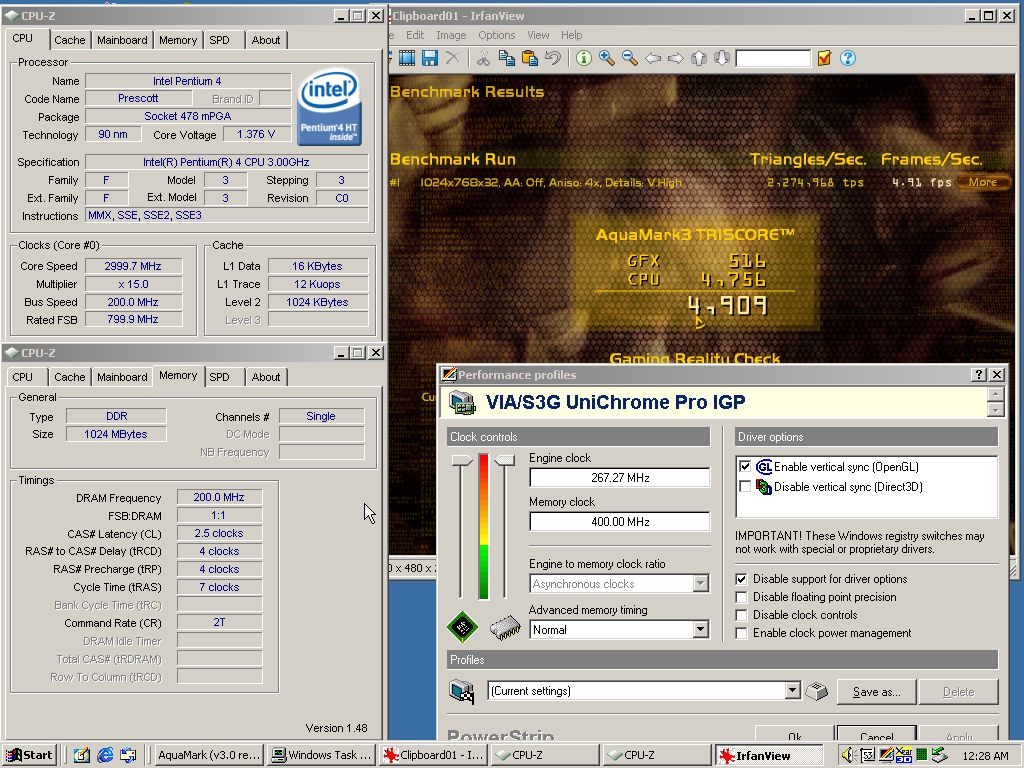Click the help question mark in Performance profiles title
The image size is (1024, 768).
978,374
